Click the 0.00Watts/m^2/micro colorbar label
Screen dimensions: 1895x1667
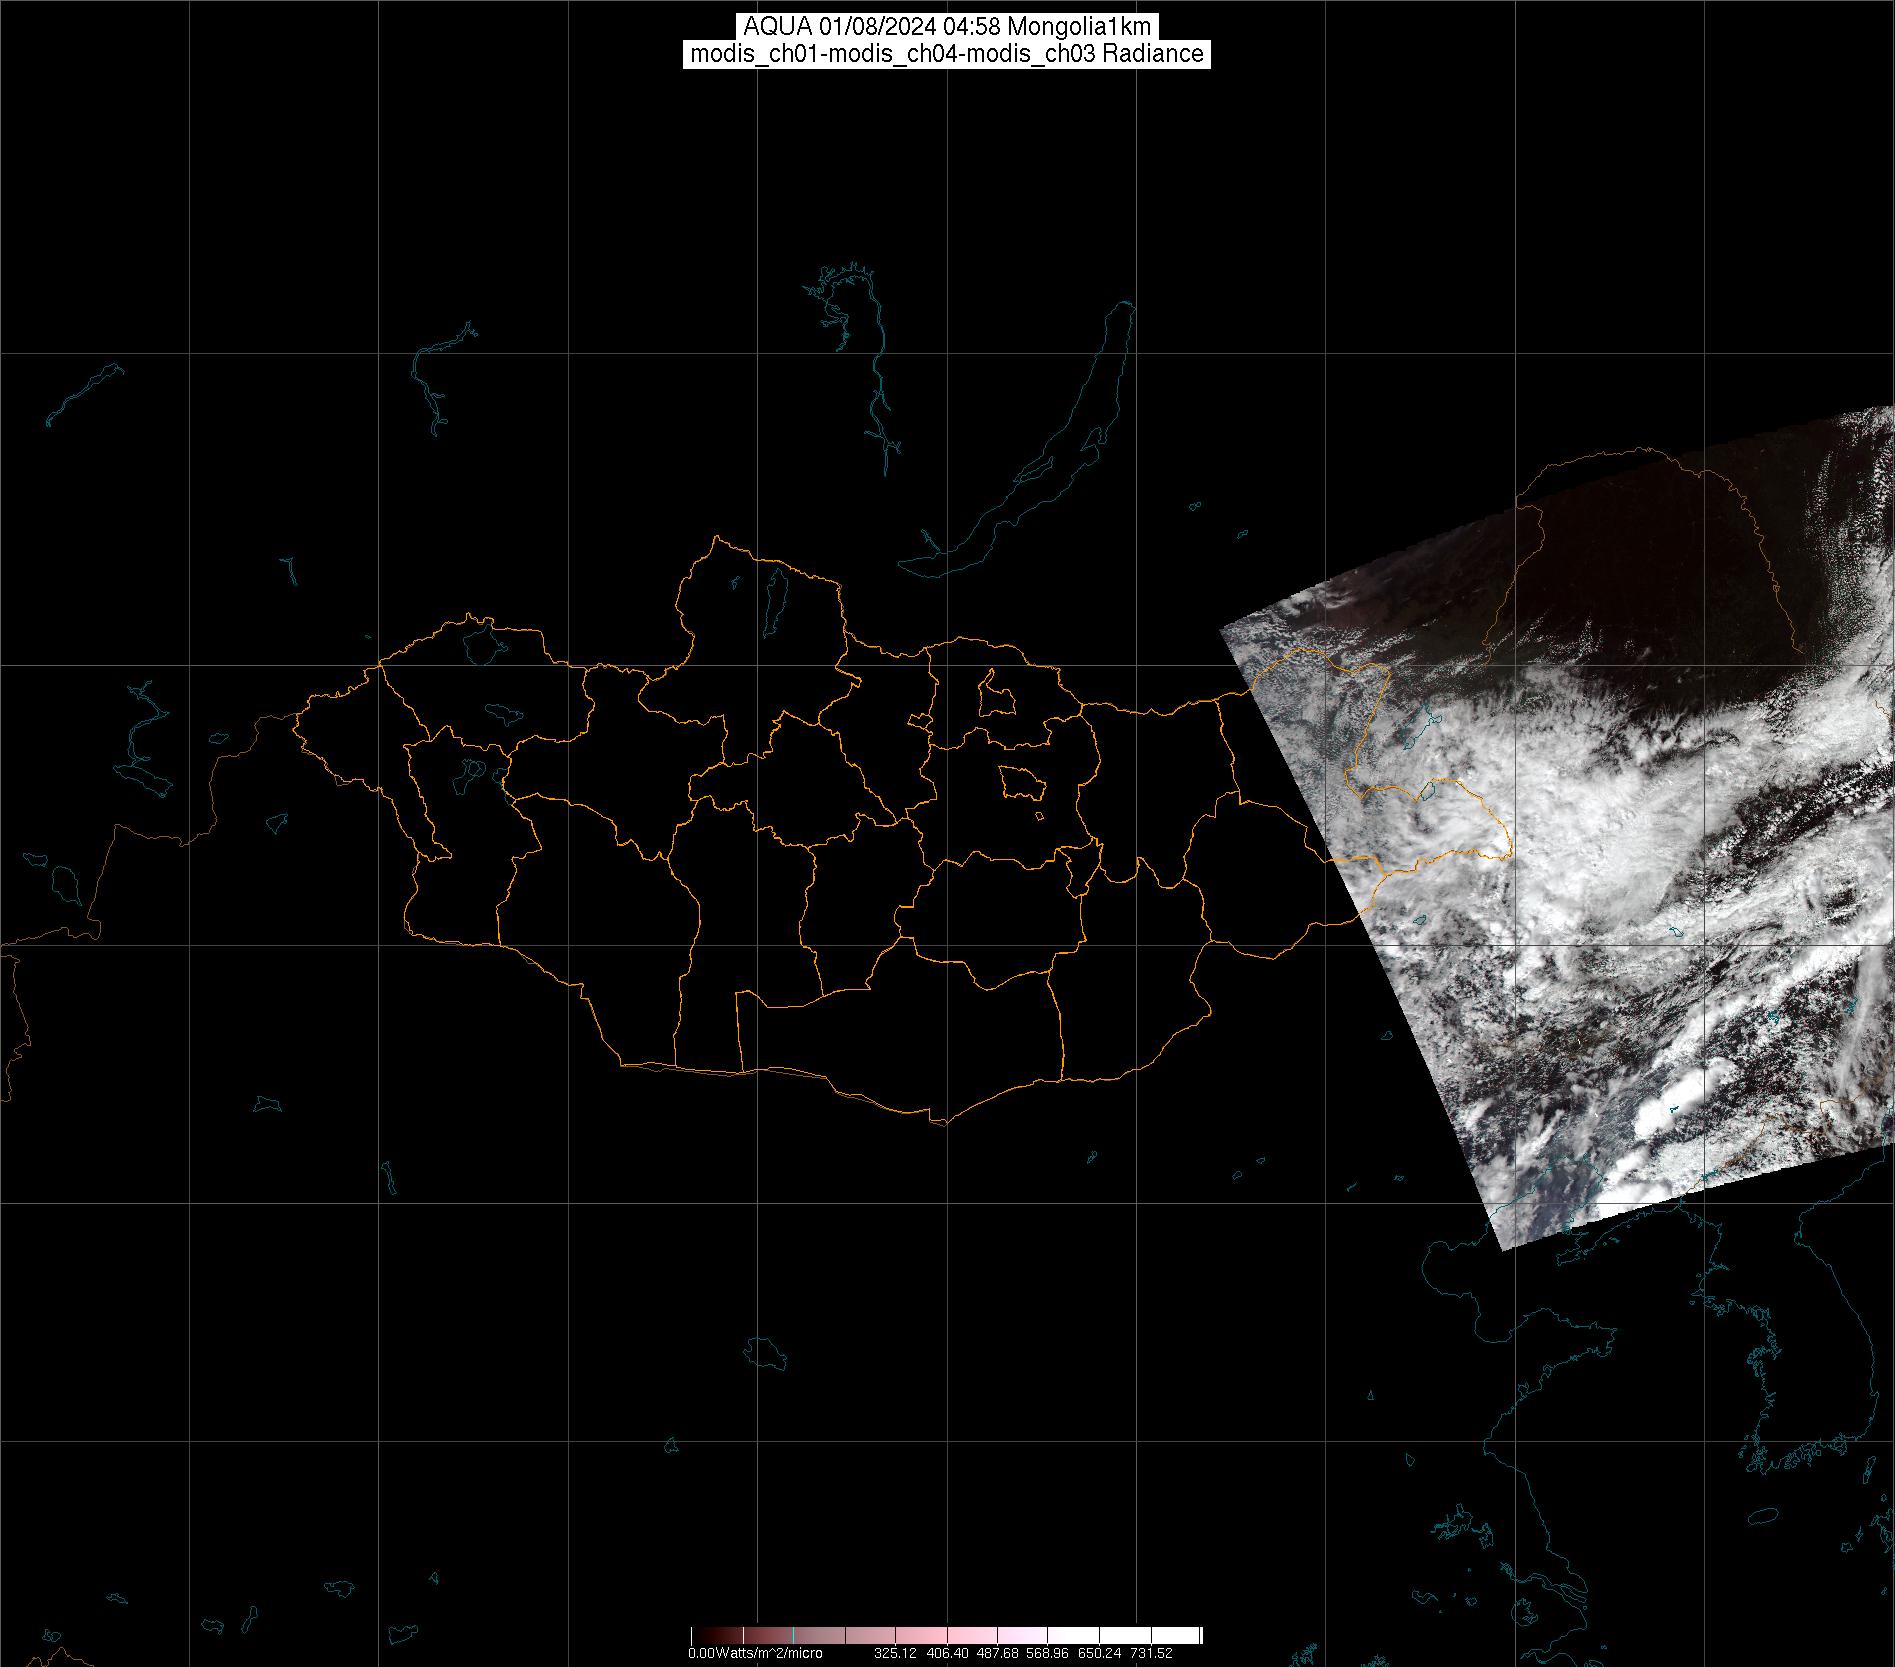[755, 1654]
